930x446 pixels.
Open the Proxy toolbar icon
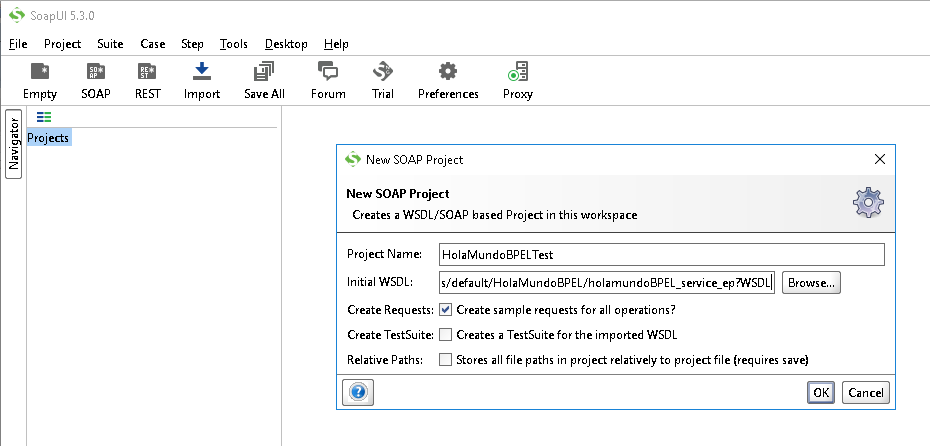(x=518, y=81)
